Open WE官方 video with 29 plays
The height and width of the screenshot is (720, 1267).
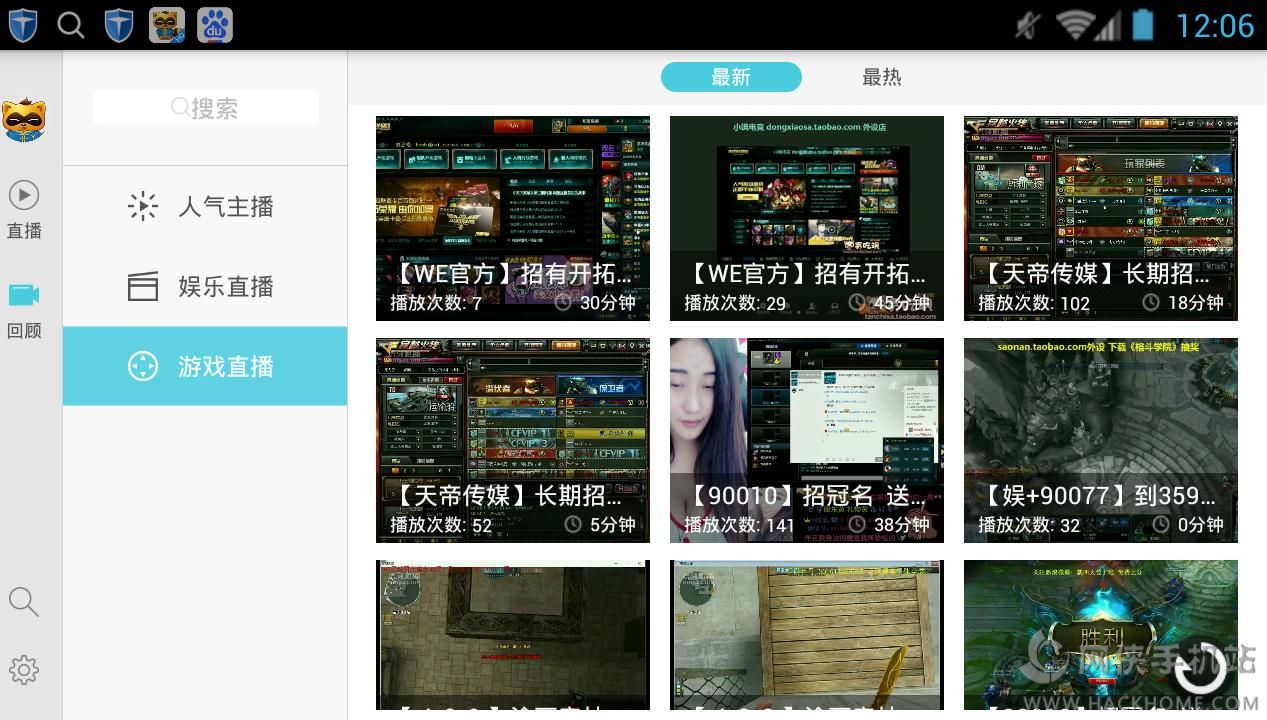click(807, 218)
